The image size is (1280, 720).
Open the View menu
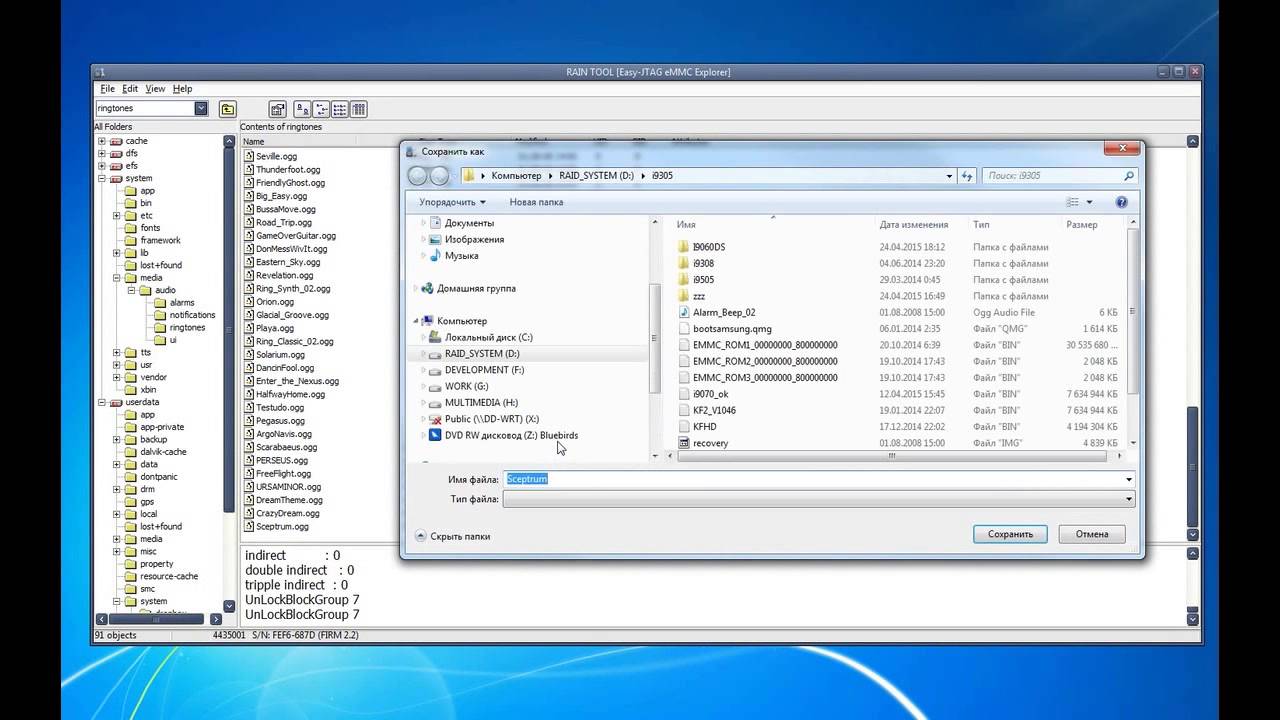click(x=155, y=89)
